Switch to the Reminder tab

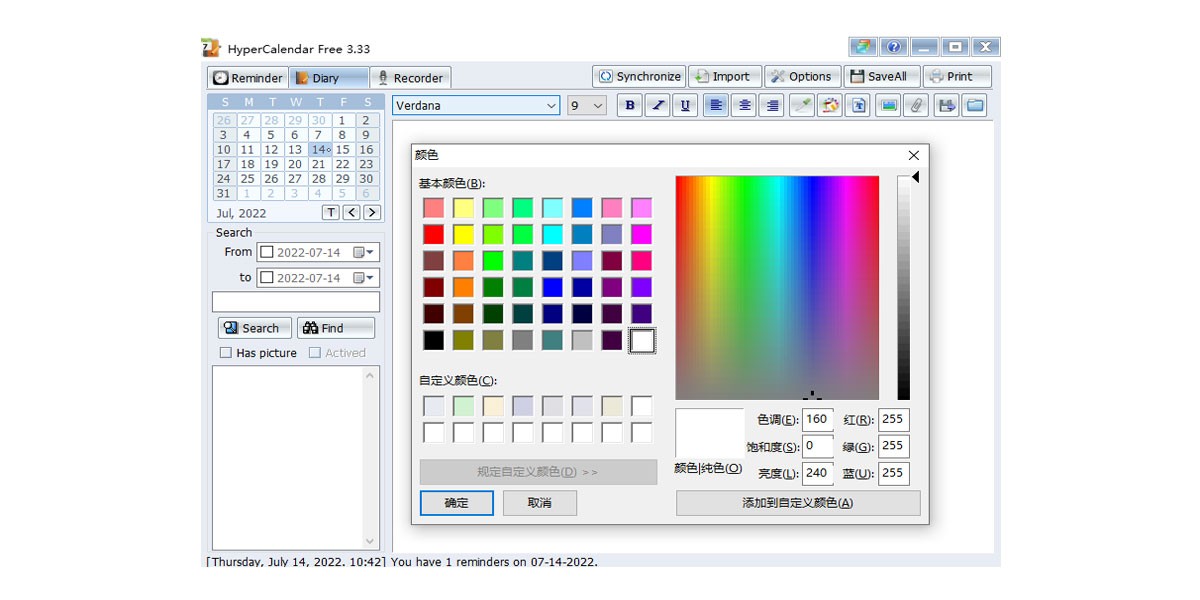click(248, 78)
